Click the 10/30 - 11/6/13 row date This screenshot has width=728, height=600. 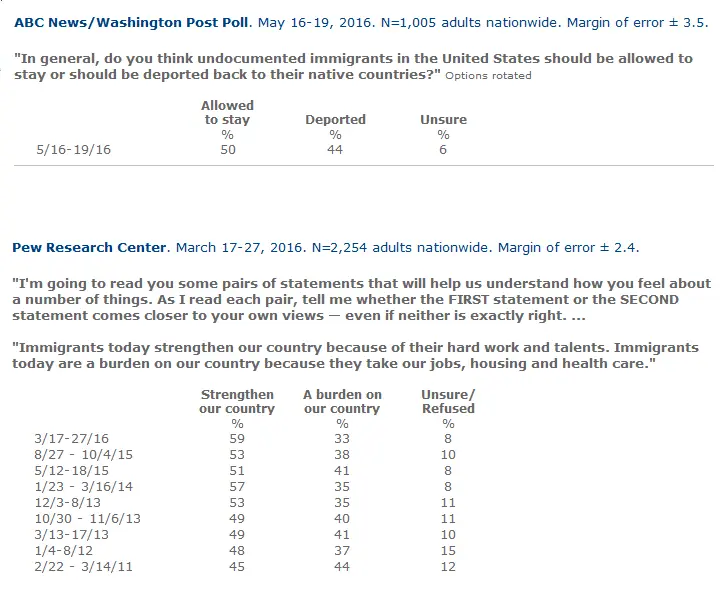[x=80, y=518]
